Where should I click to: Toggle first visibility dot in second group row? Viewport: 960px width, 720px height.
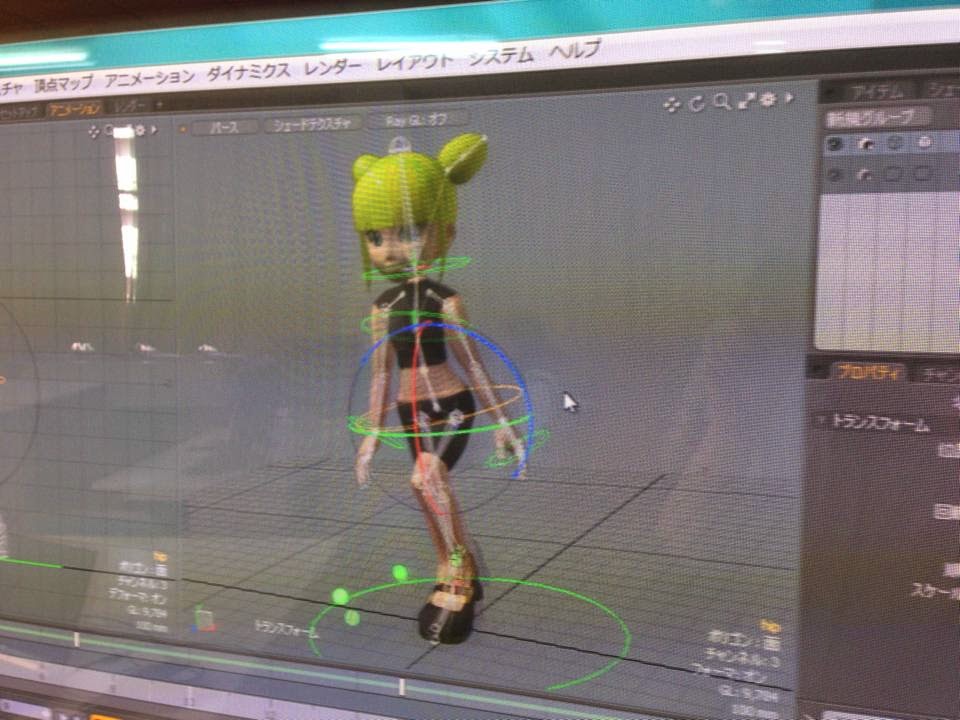(834, 175)
